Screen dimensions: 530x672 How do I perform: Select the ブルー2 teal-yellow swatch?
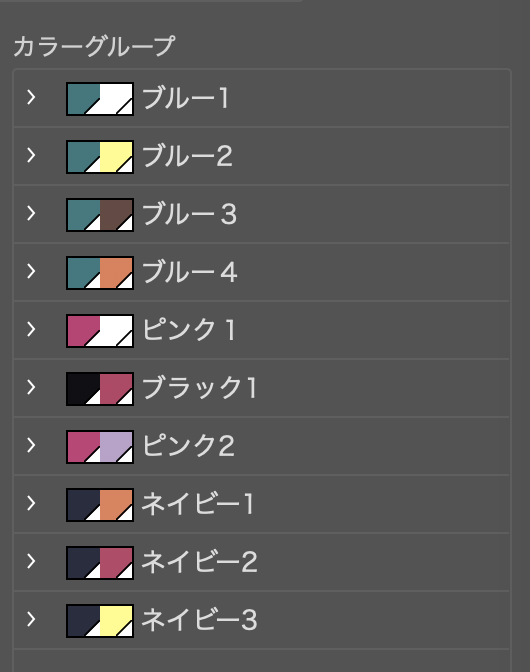[100, 157]
